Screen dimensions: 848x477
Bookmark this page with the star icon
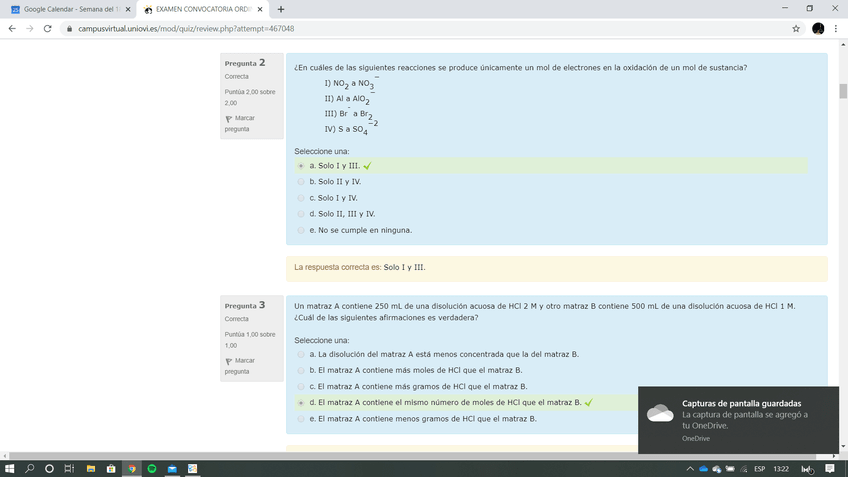796,29
